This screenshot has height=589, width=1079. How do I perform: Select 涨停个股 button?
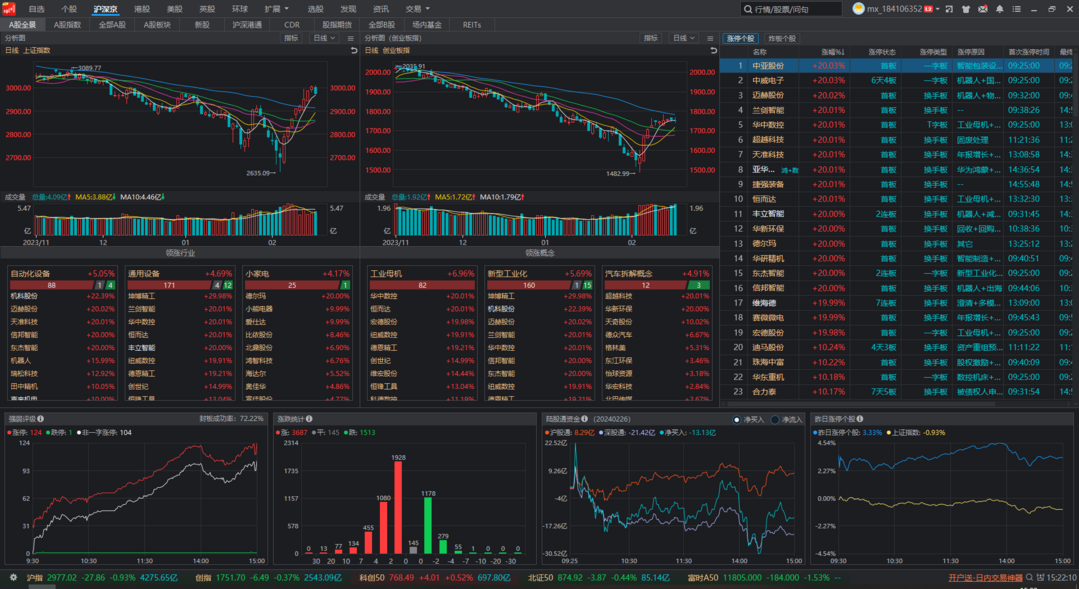coord(740,39)
